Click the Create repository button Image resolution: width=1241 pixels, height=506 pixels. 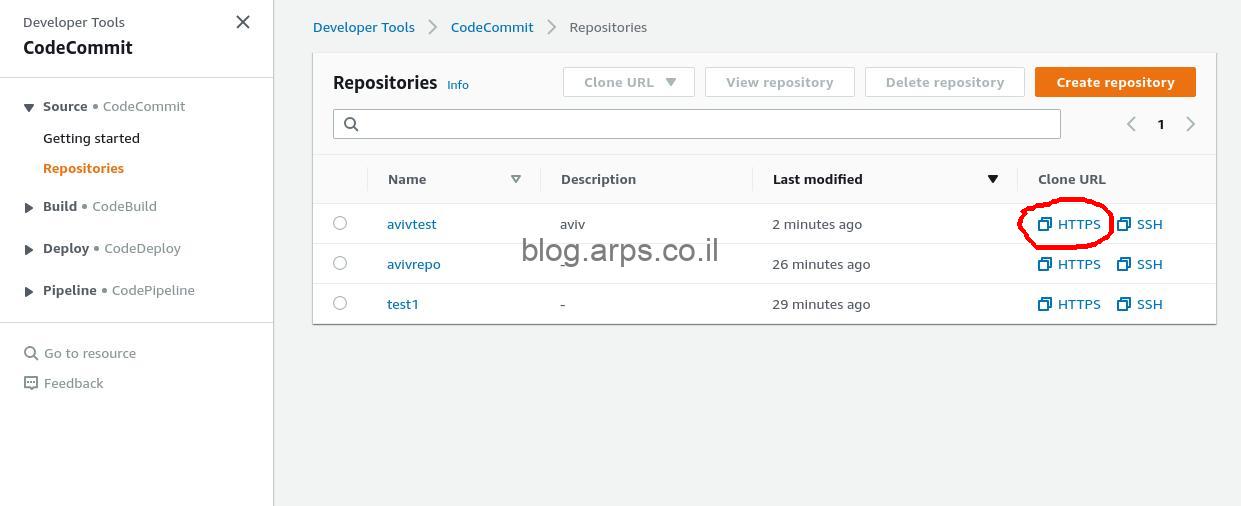1115,82
